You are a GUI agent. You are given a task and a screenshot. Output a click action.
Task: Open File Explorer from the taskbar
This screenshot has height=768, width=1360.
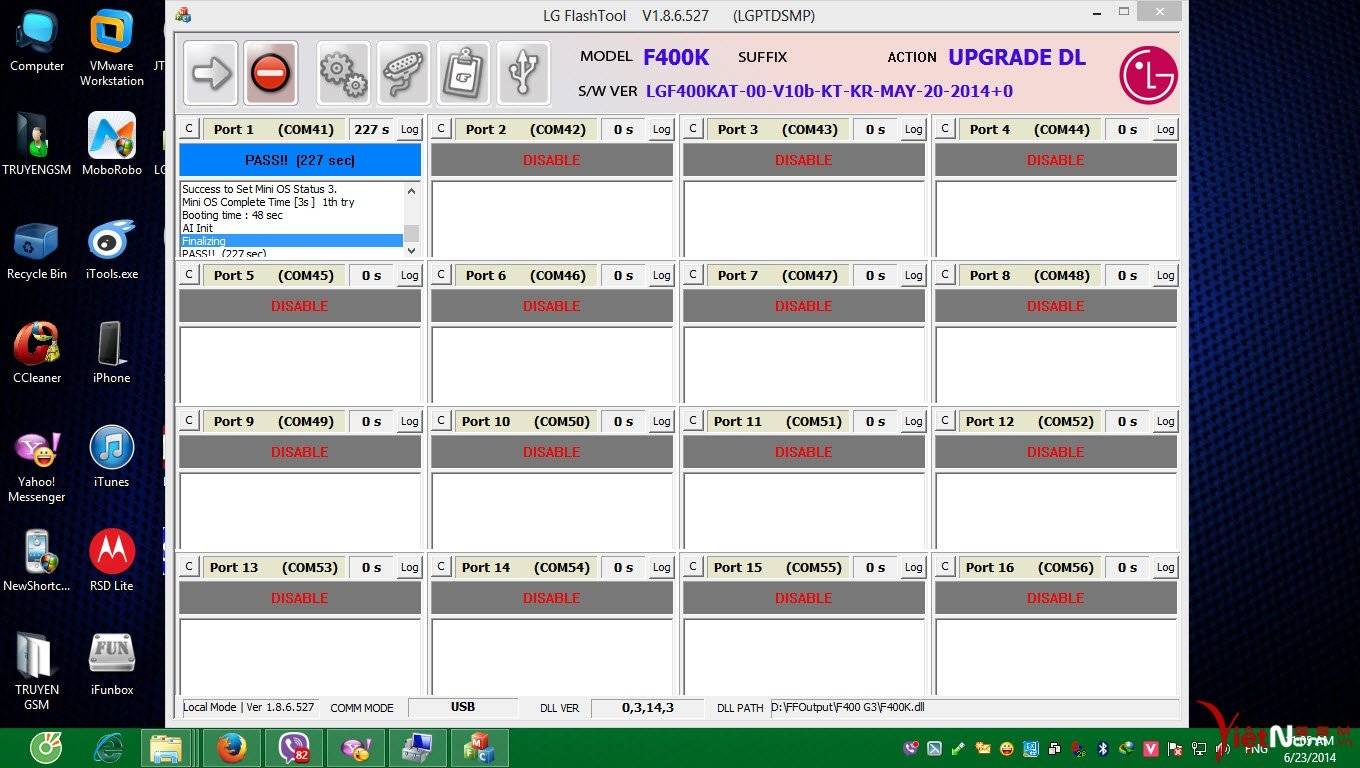coord(166,748)
